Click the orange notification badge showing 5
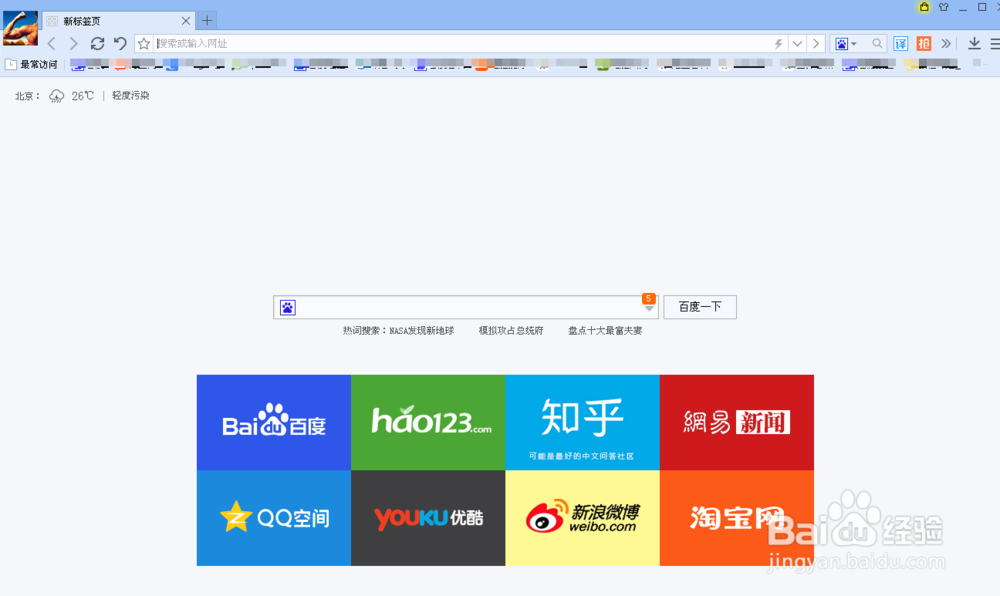Viewport: 1000px width, 596px height. (648, 297)
